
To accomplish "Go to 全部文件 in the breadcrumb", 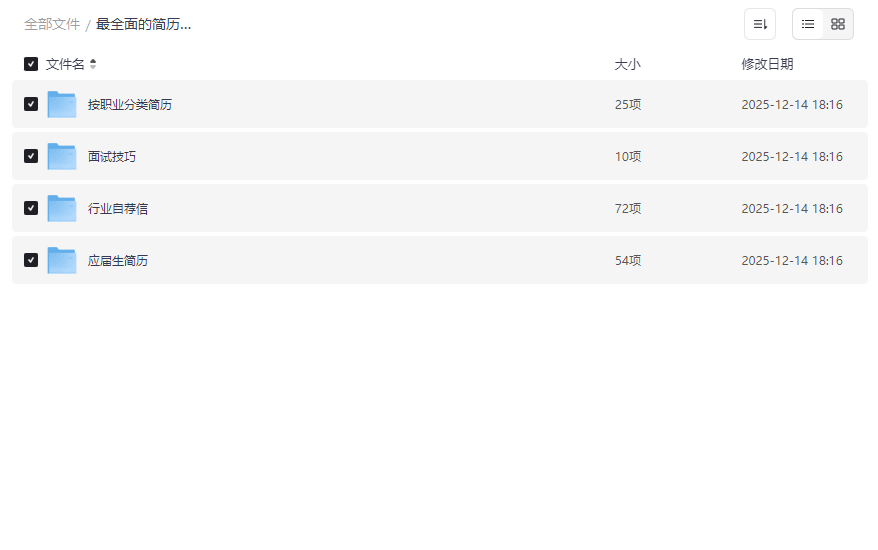I will click(x=52, y=24).
